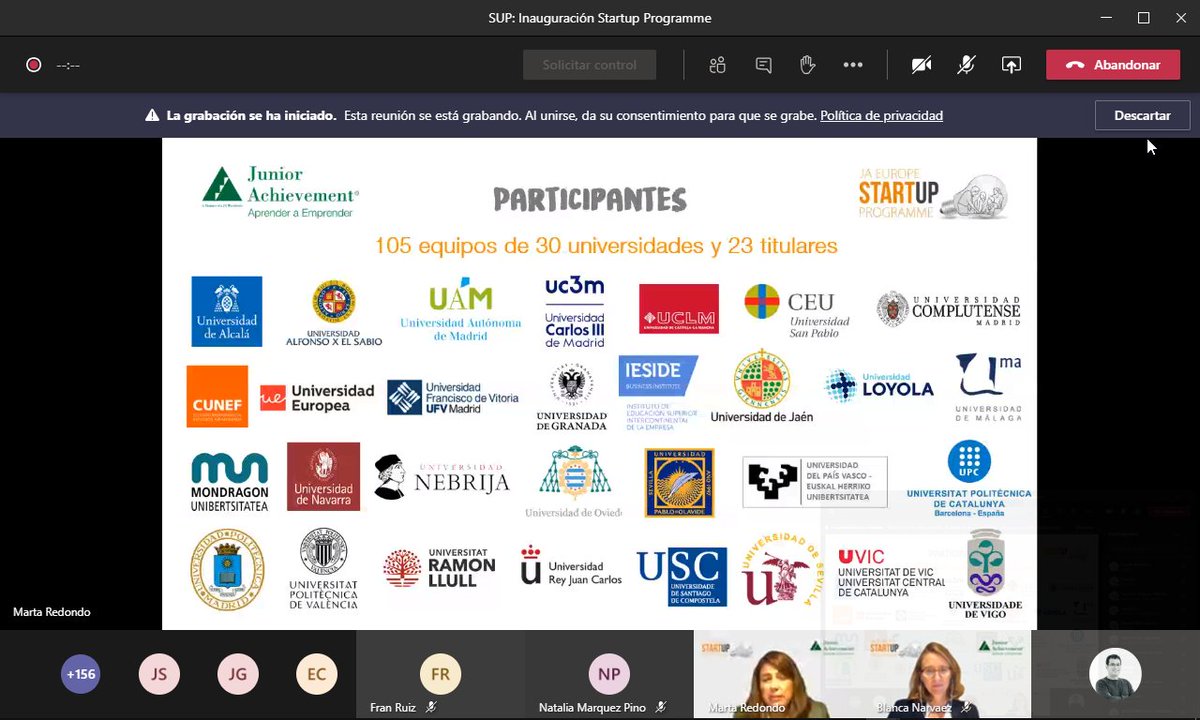
Task: Click the País Vasco university logo
Action: pos(815,481)
